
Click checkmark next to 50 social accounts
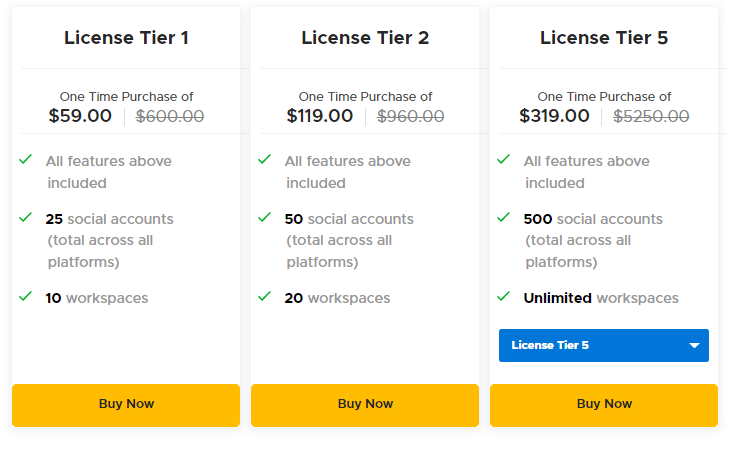(x=265, y=217)
